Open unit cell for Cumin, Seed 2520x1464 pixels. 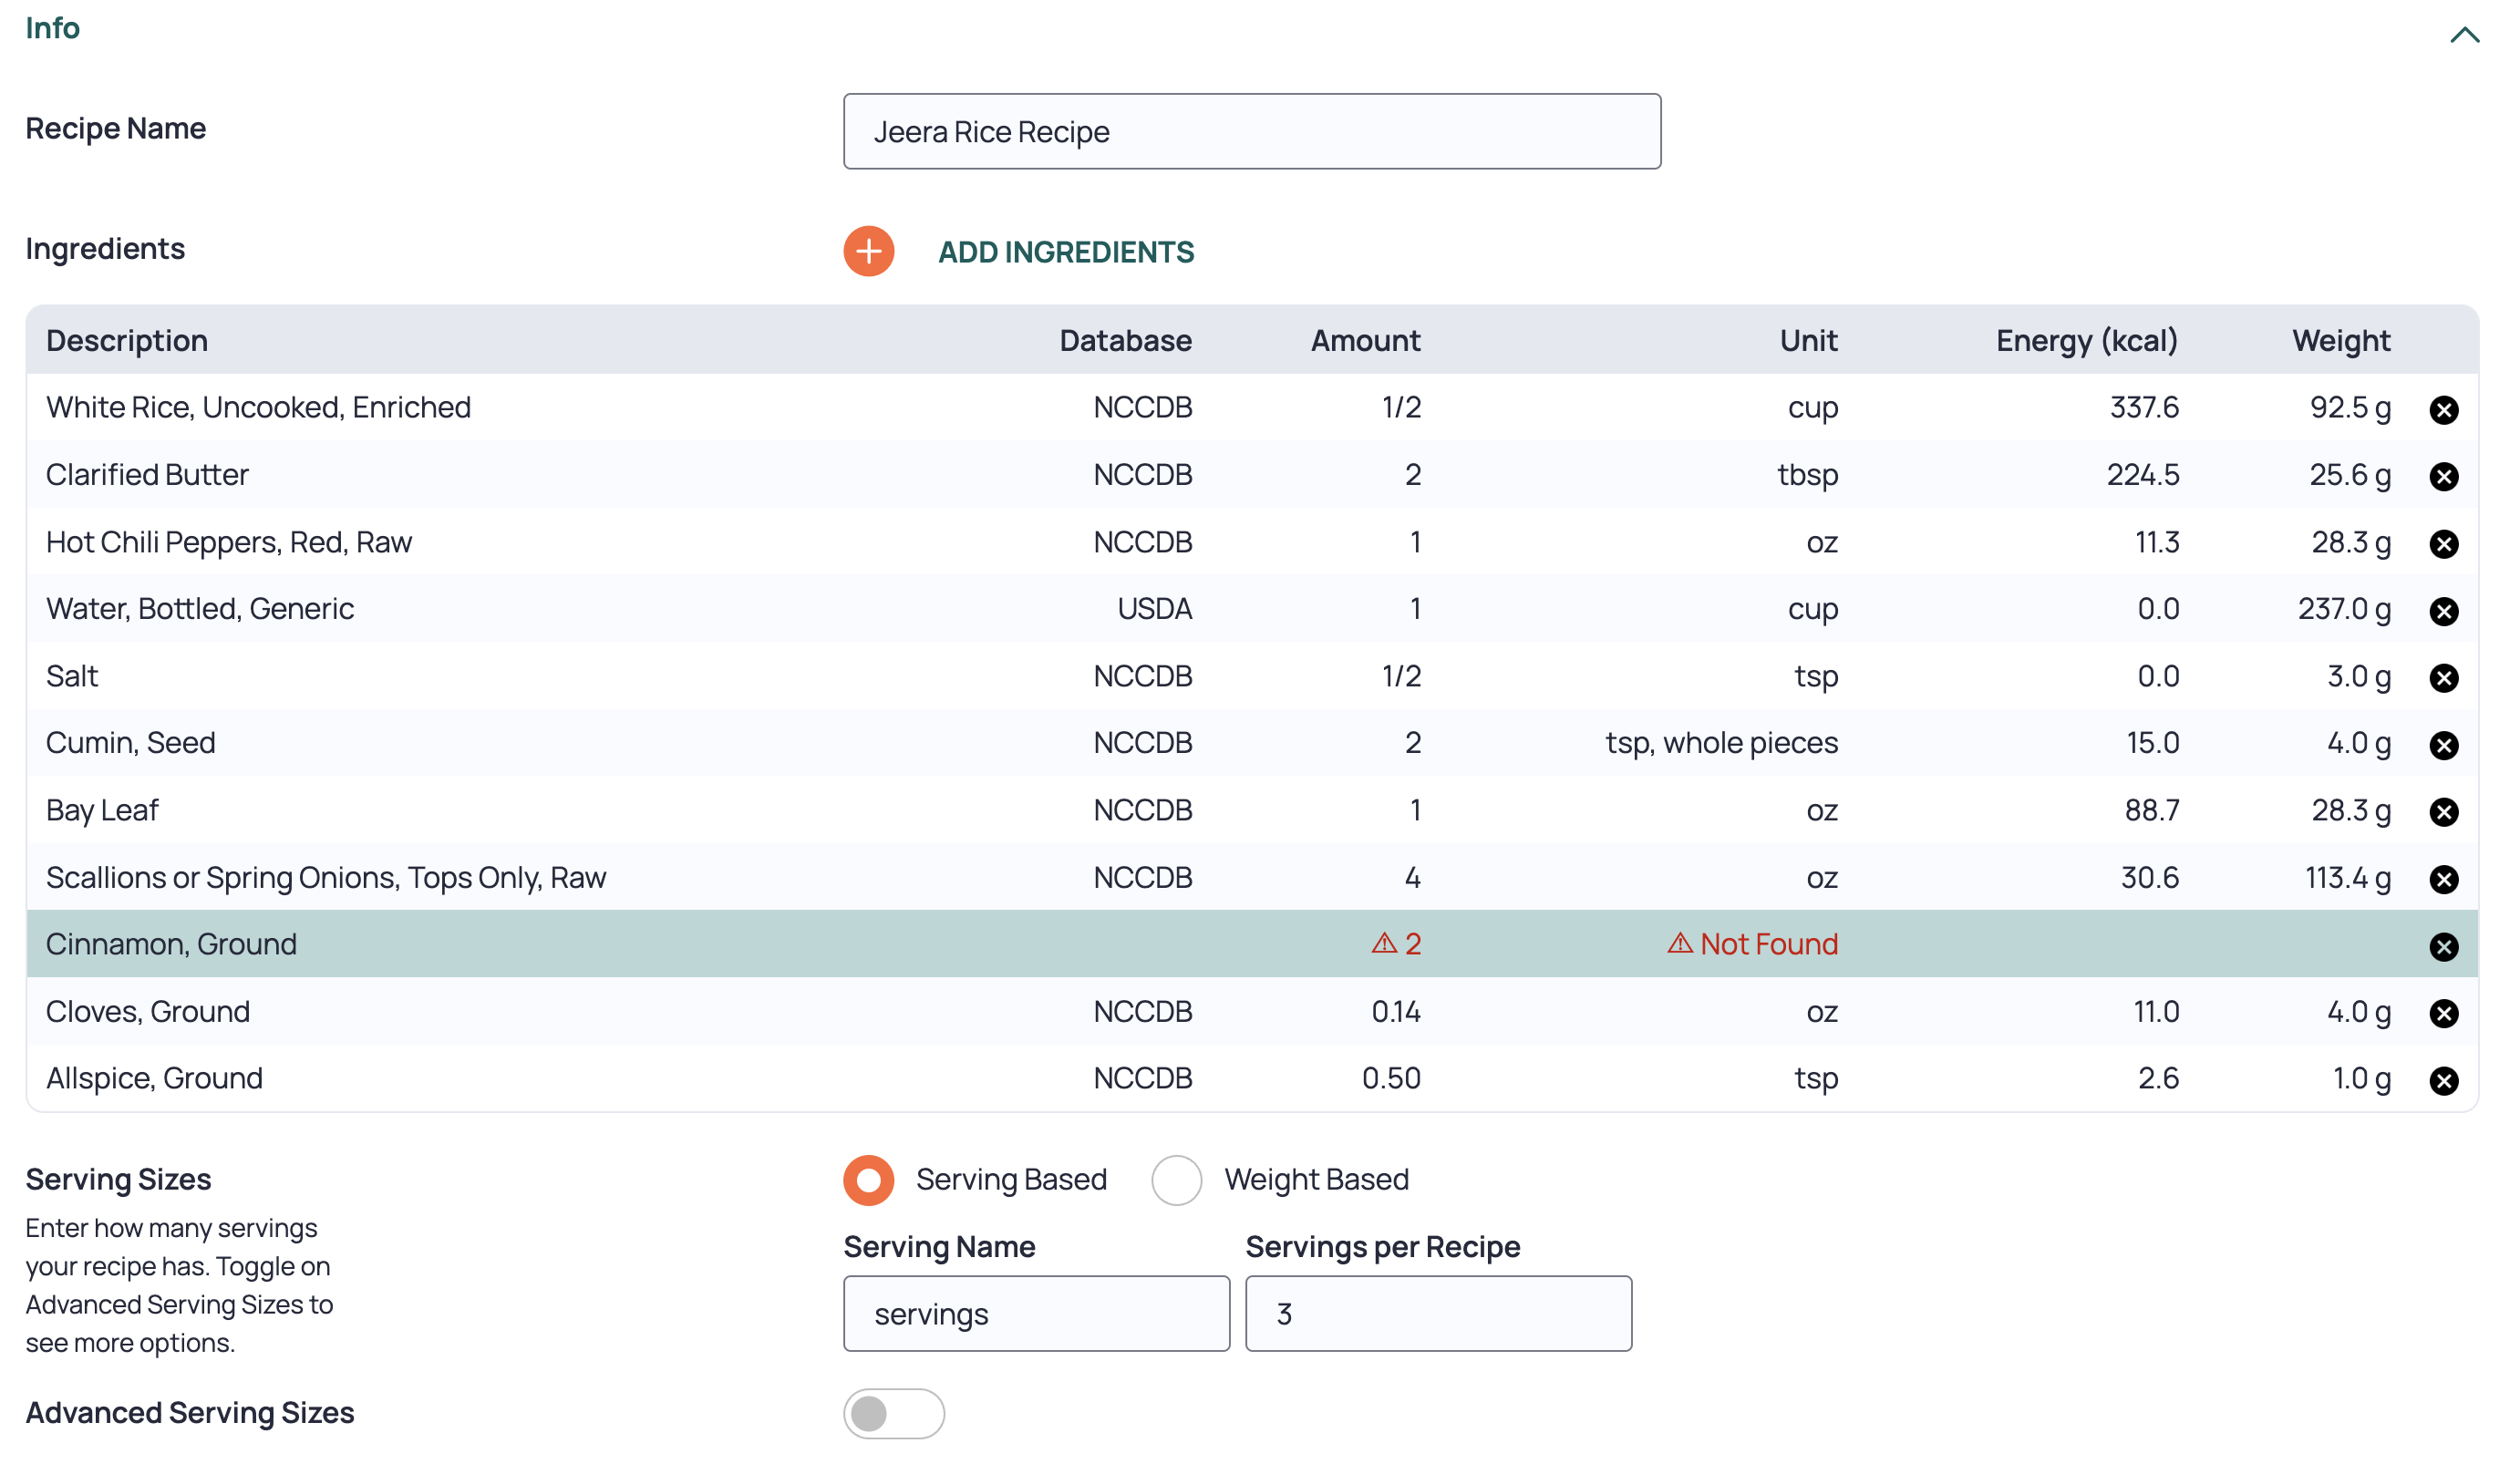[1721, 743]
